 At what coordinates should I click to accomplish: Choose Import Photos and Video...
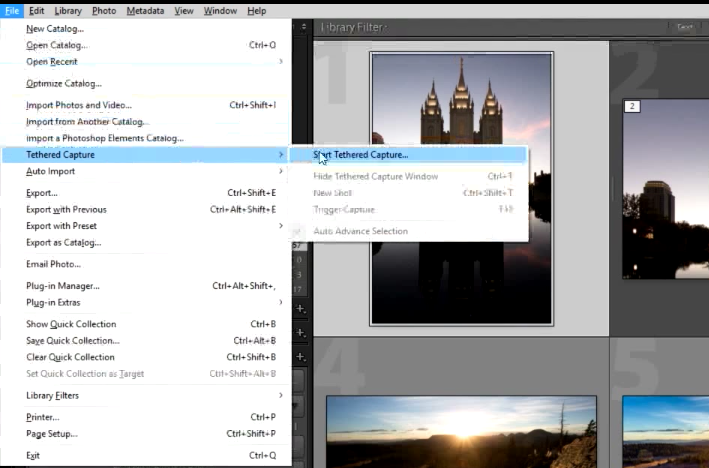(146, 105)
